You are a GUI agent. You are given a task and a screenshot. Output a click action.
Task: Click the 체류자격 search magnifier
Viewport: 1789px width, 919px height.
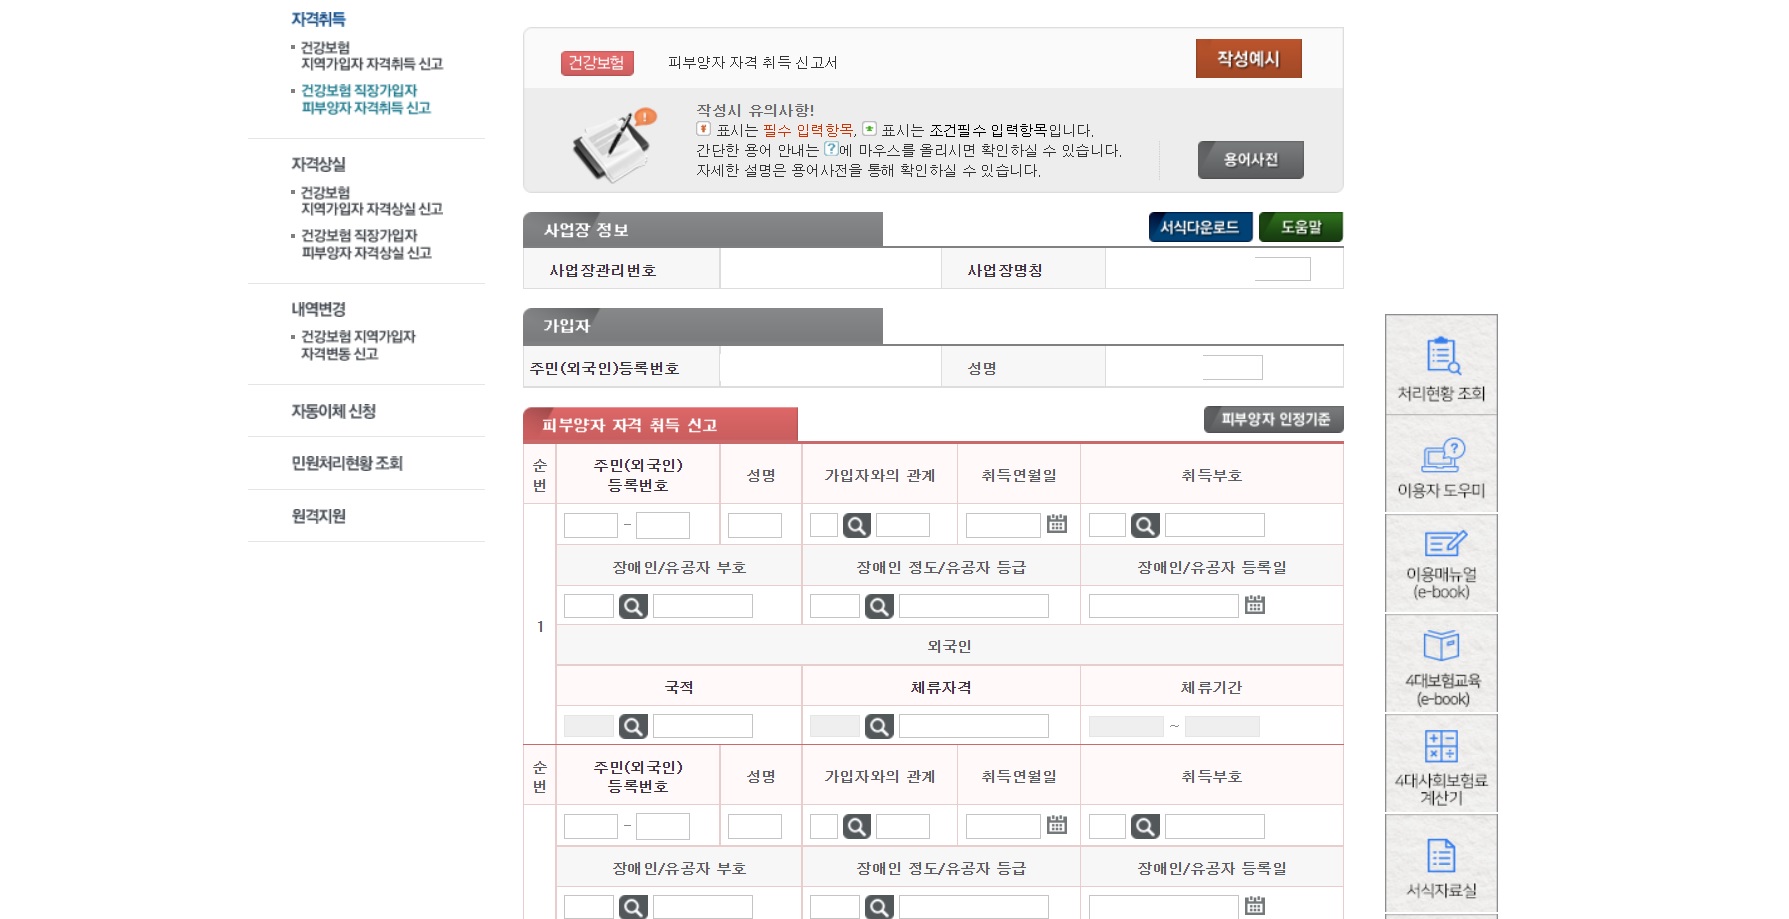click(878, 725)
